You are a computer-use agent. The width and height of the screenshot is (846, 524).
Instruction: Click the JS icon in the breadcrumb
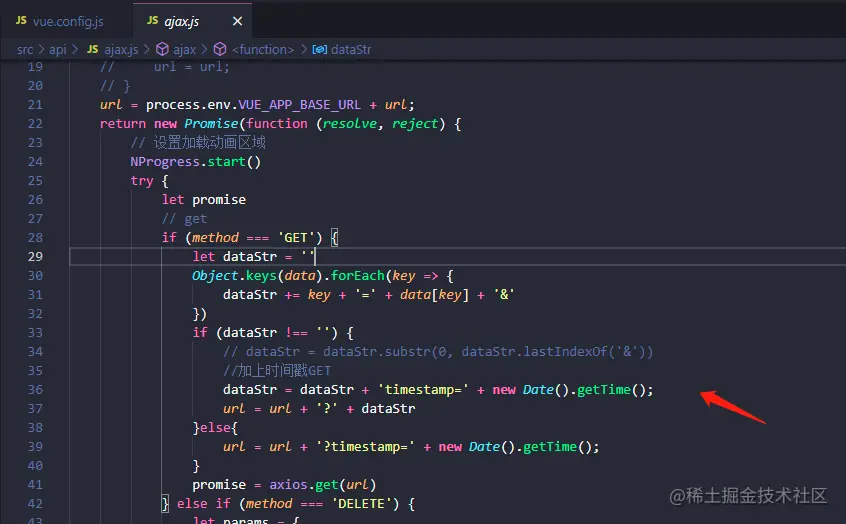[x=93, y=49]
